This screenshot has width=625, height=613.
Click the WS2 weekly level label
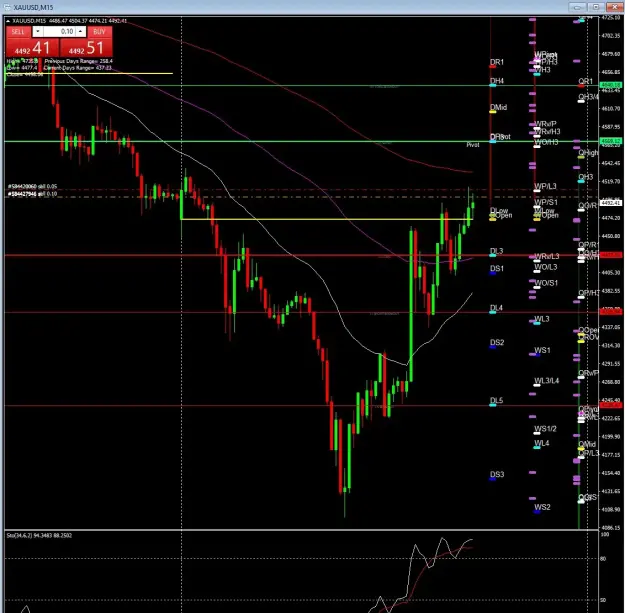click(542, 507)
